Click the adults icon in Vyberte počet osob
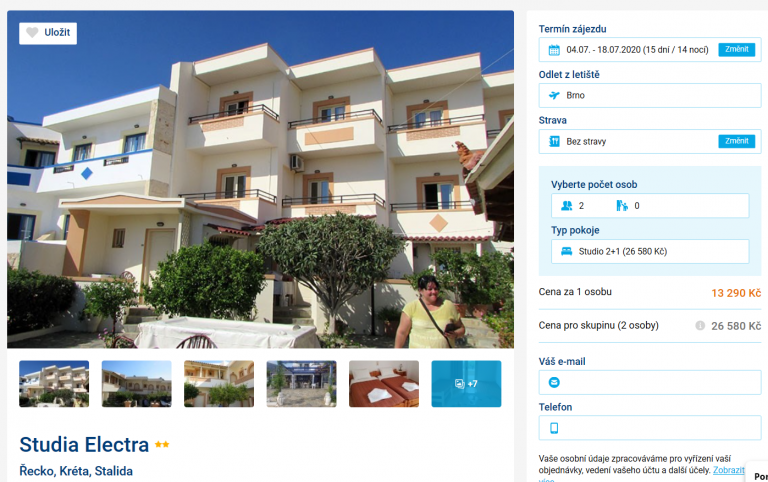 (x=567, y=206)
